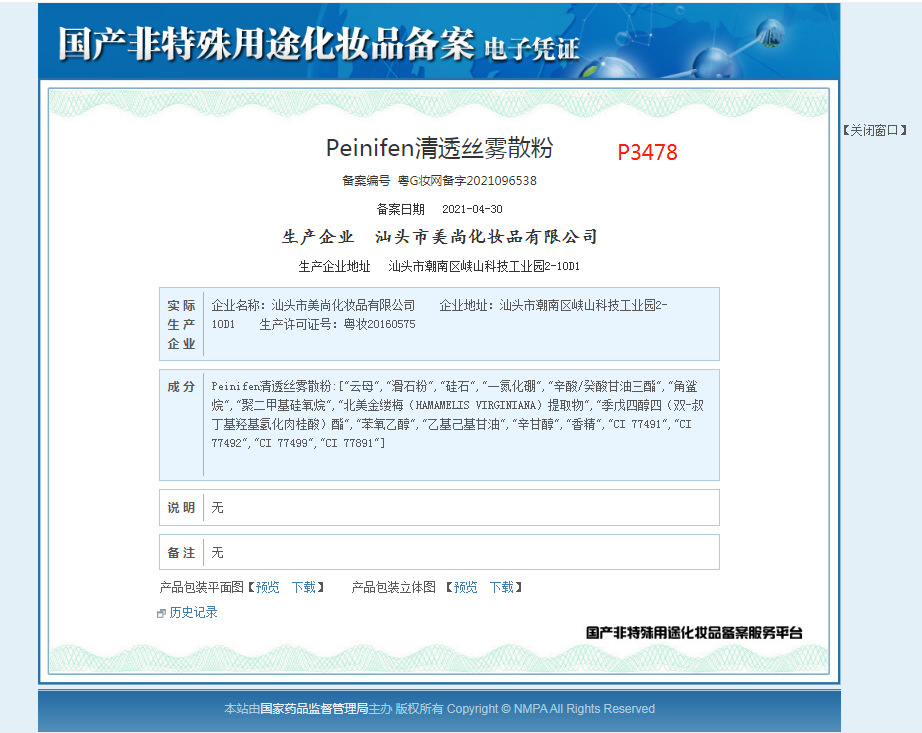Screen dimensions: 922x733
Task: Click the 无 value in the 说明 row
Action: tap(218, 508)
